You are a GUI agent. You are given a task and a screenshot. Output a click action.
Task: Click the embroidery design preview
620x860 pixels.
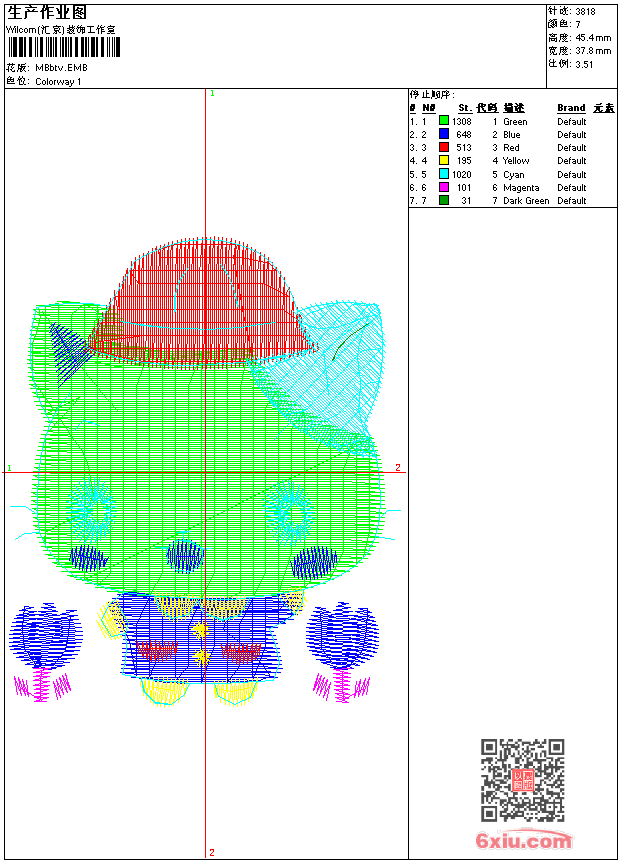(x=203, y=472)
